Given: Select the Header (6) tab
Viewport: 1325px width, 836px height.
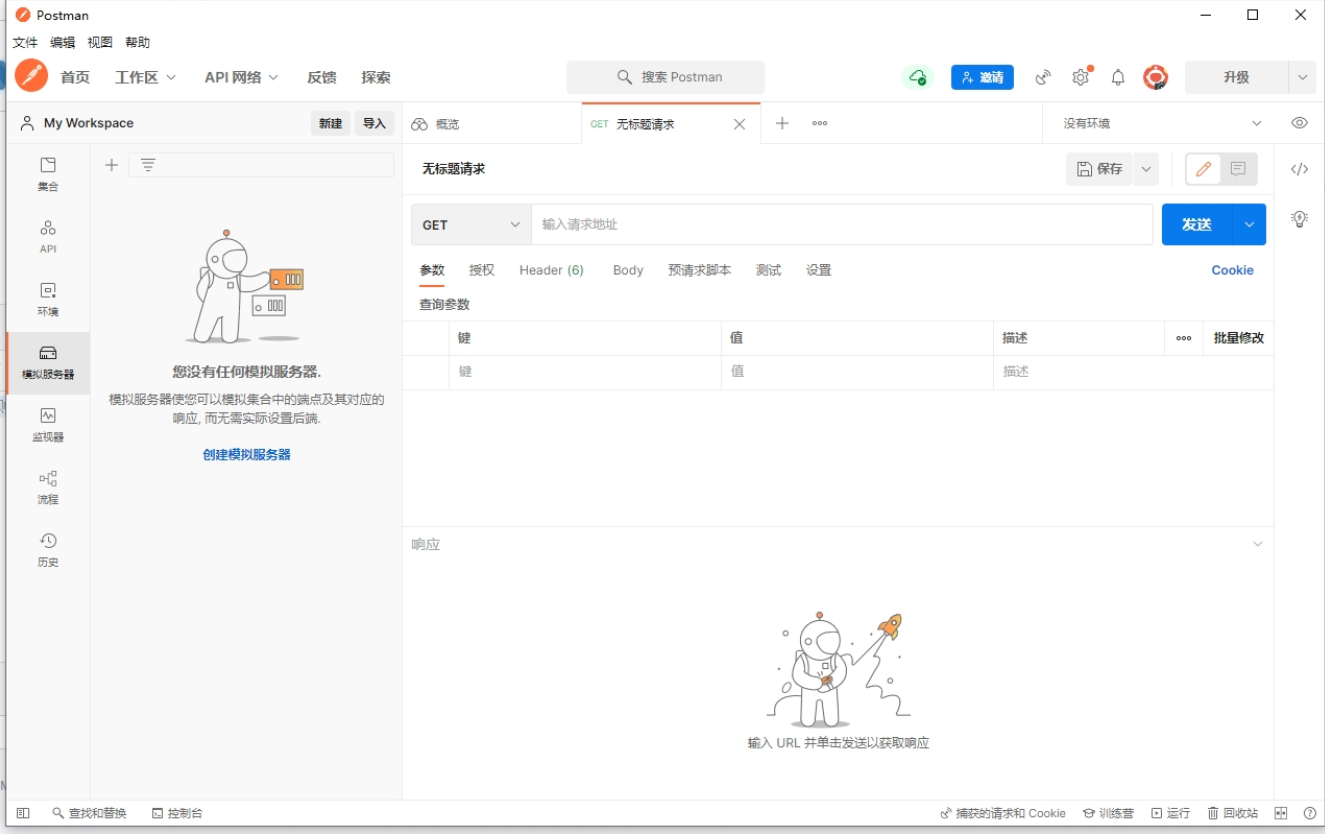Looking at the screenshot, I should [x=551, y=270].
